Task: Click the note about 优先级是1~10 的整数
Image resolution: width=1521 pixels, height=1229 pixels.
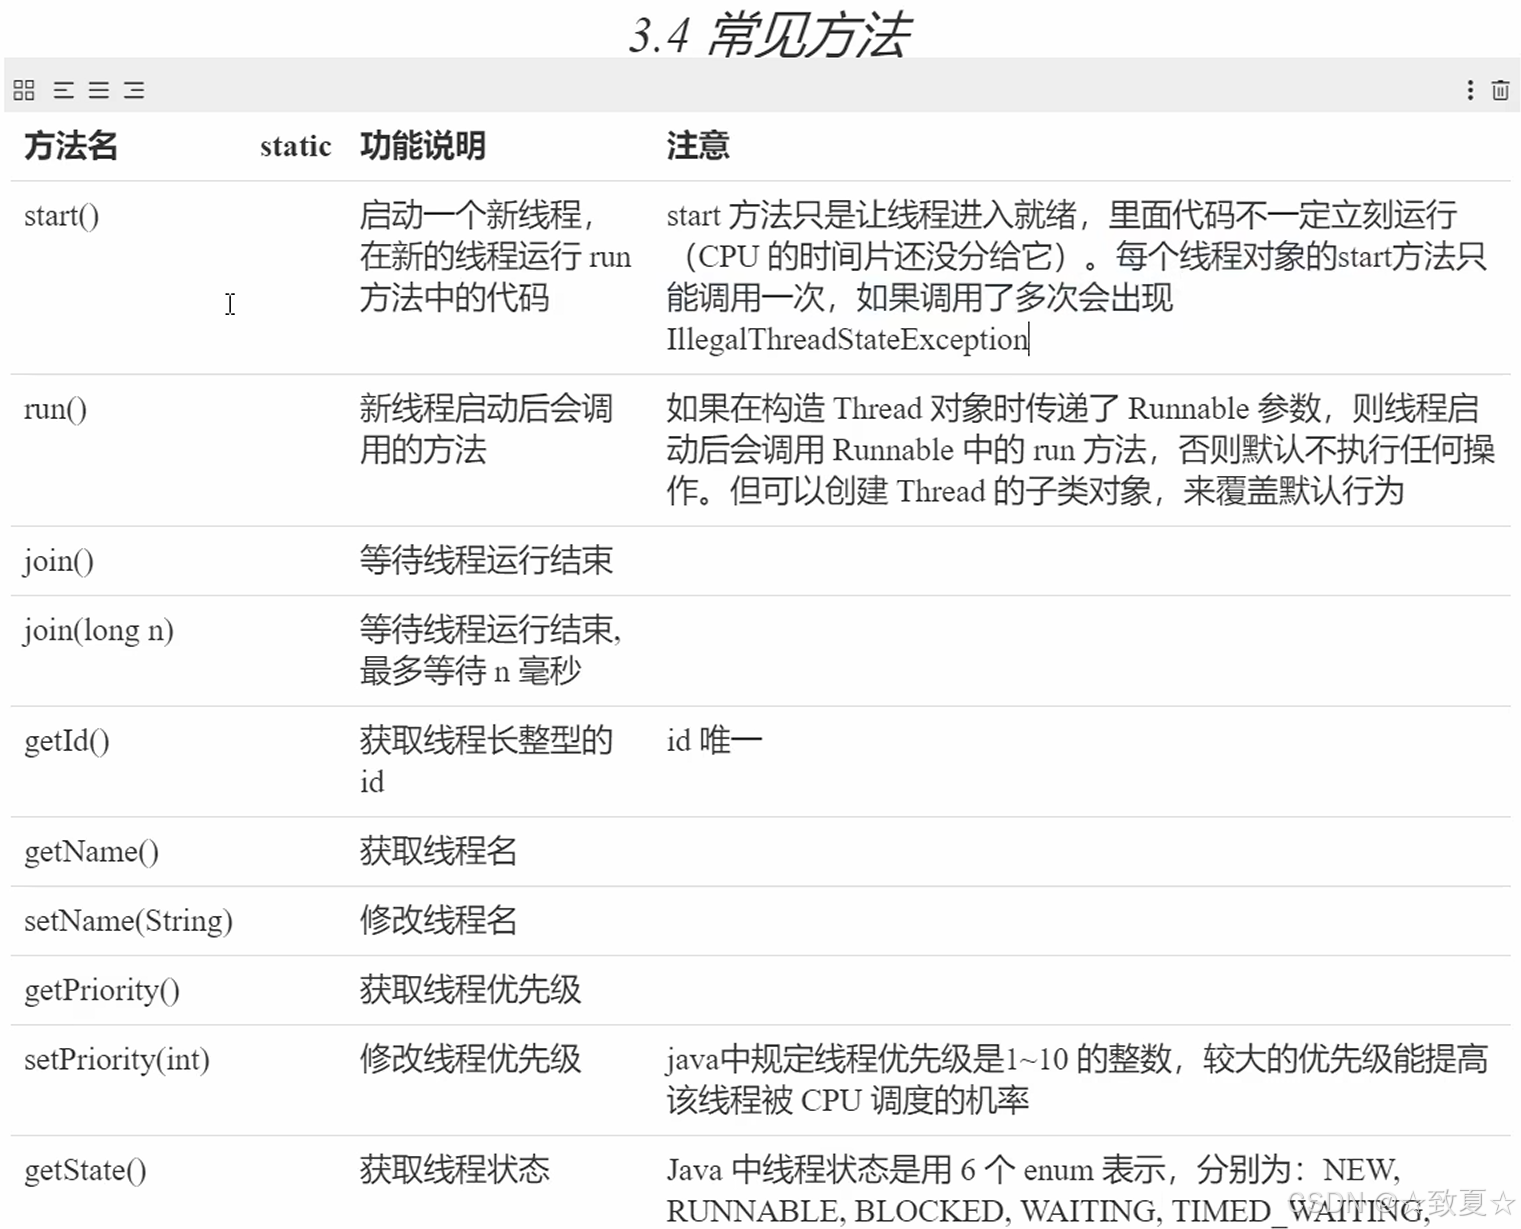Action: [1077, 1080]
